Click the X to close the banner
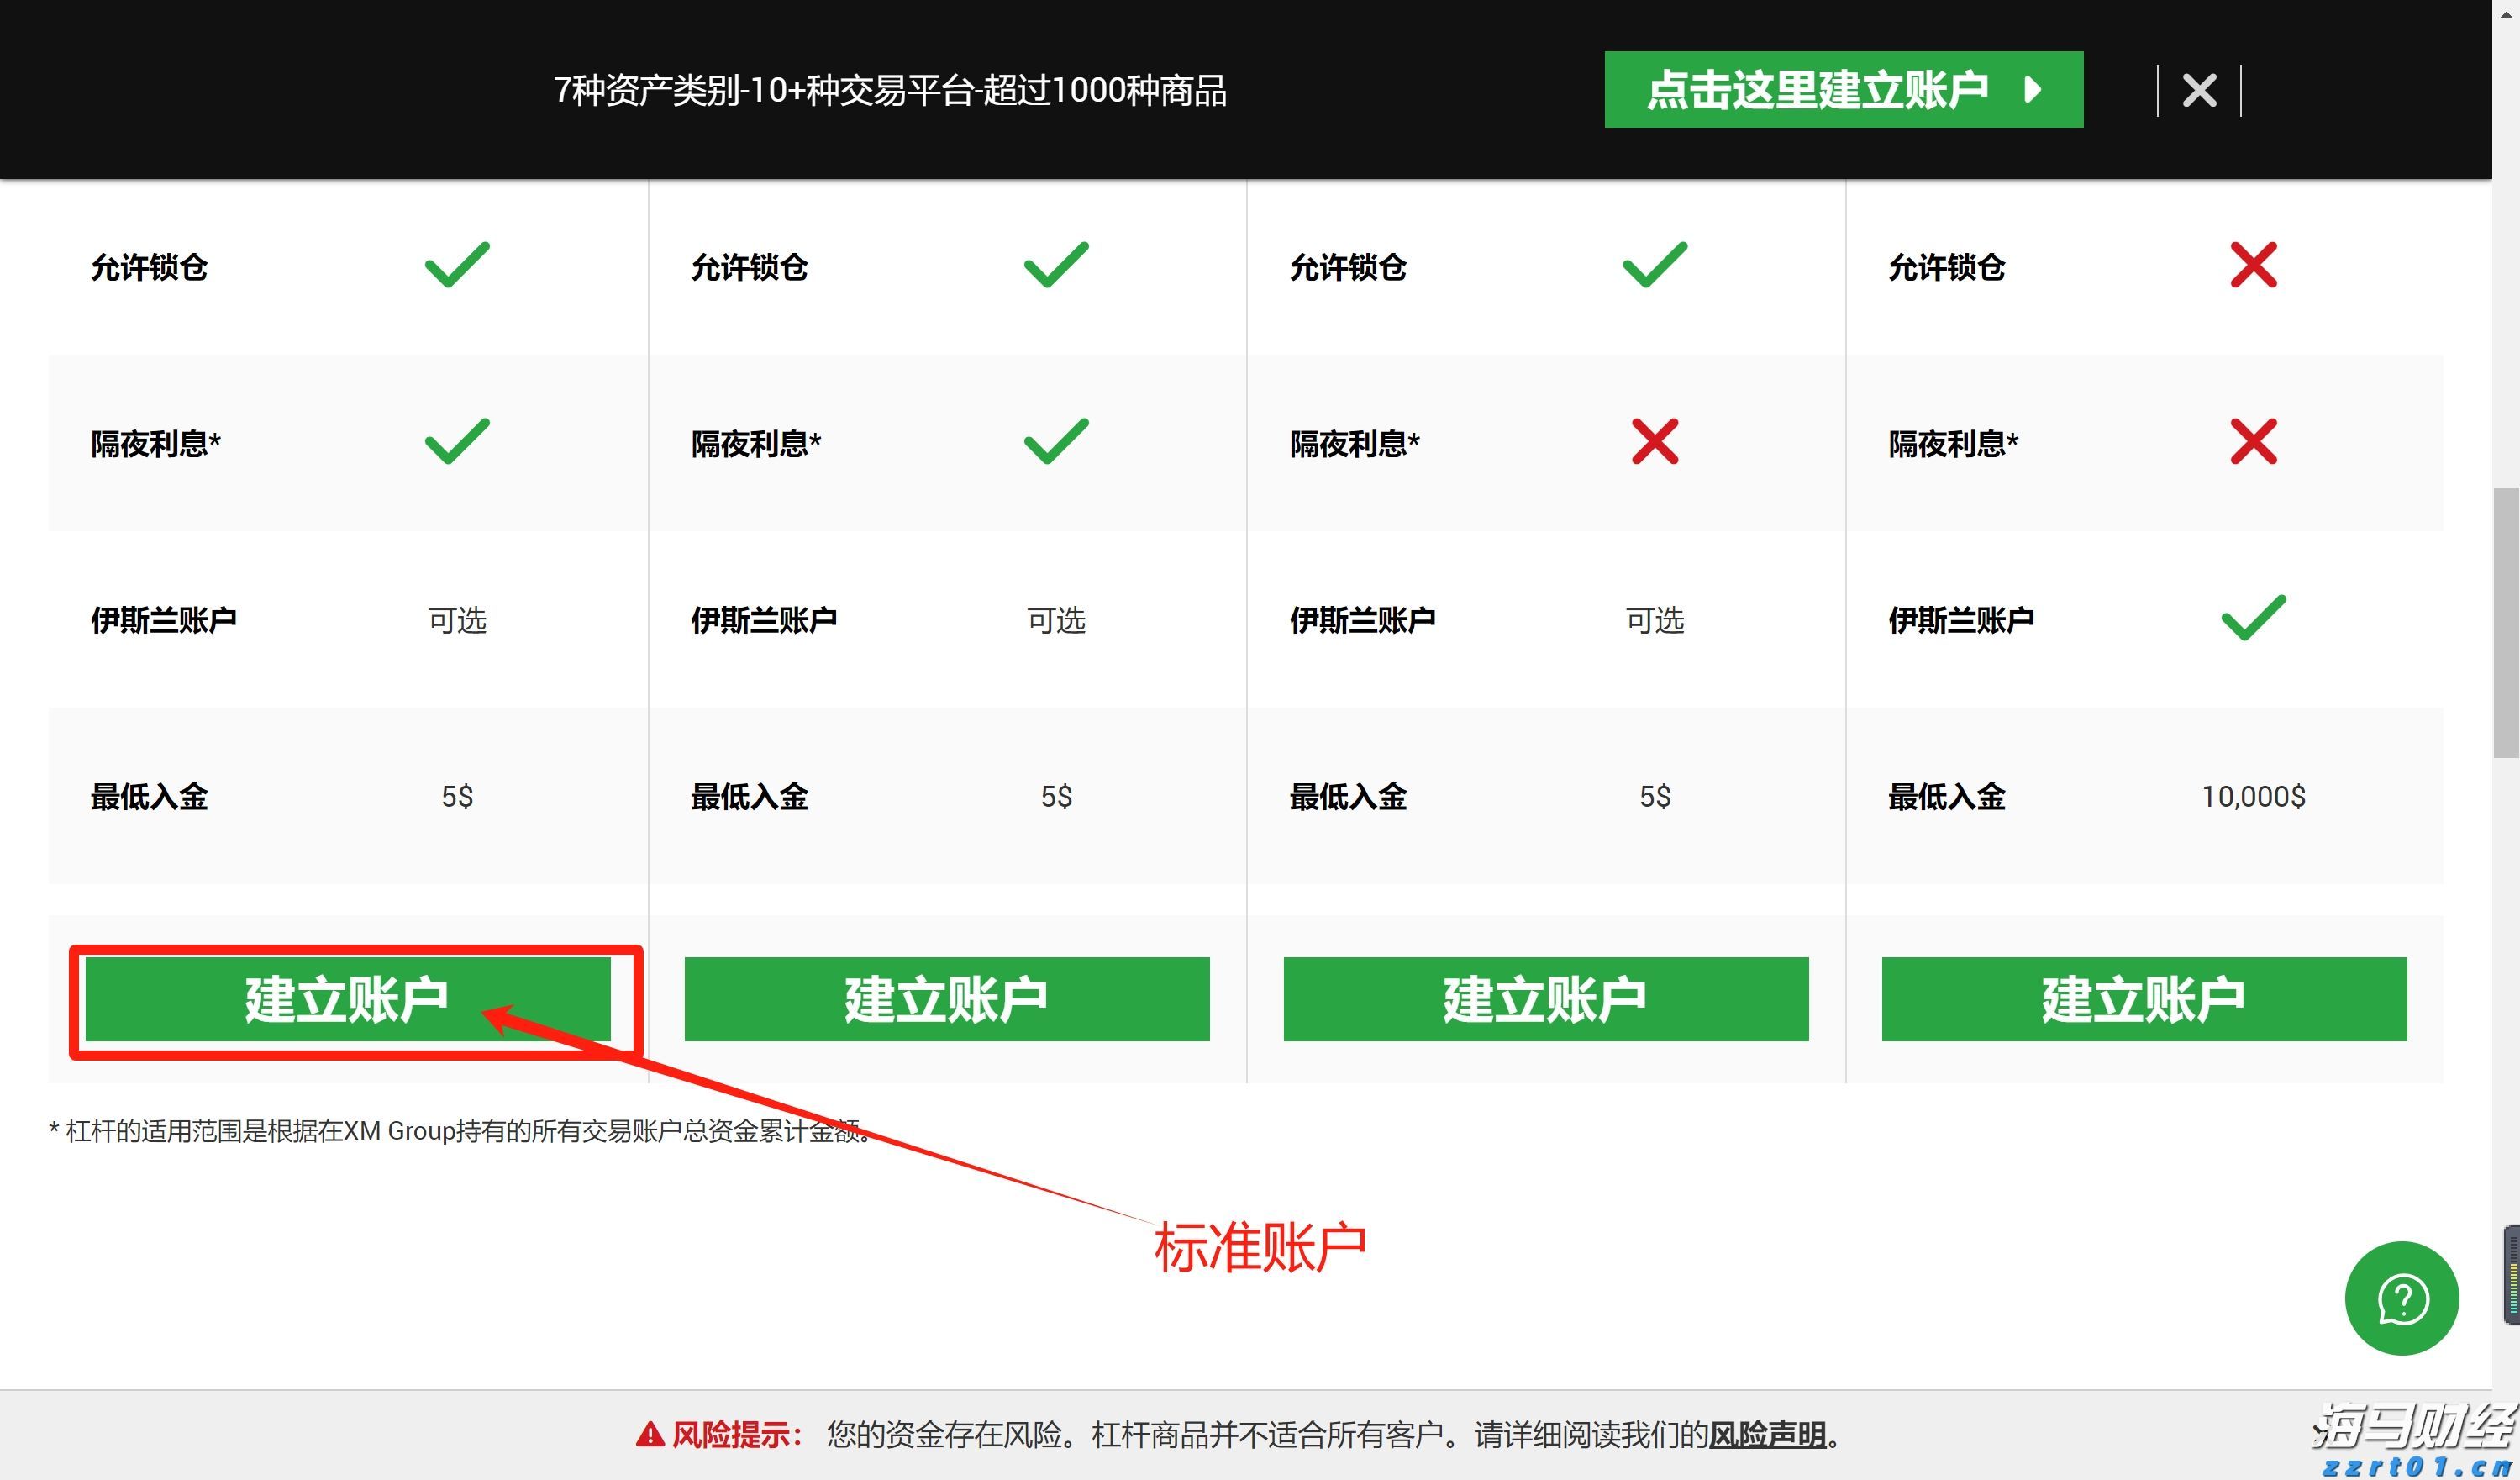2520x1480 pixels. coord(2199,90)
